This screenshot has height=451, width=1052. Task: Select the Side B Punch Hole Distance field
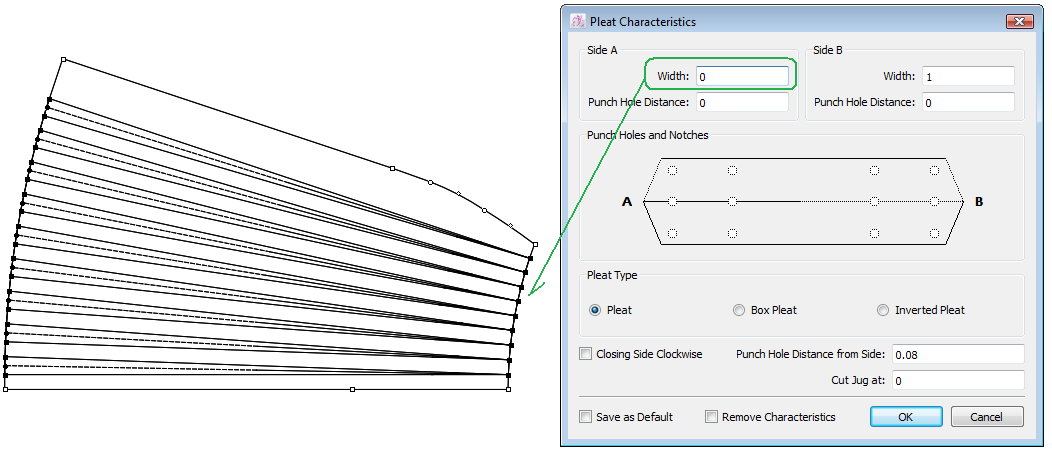pos(968,102)
